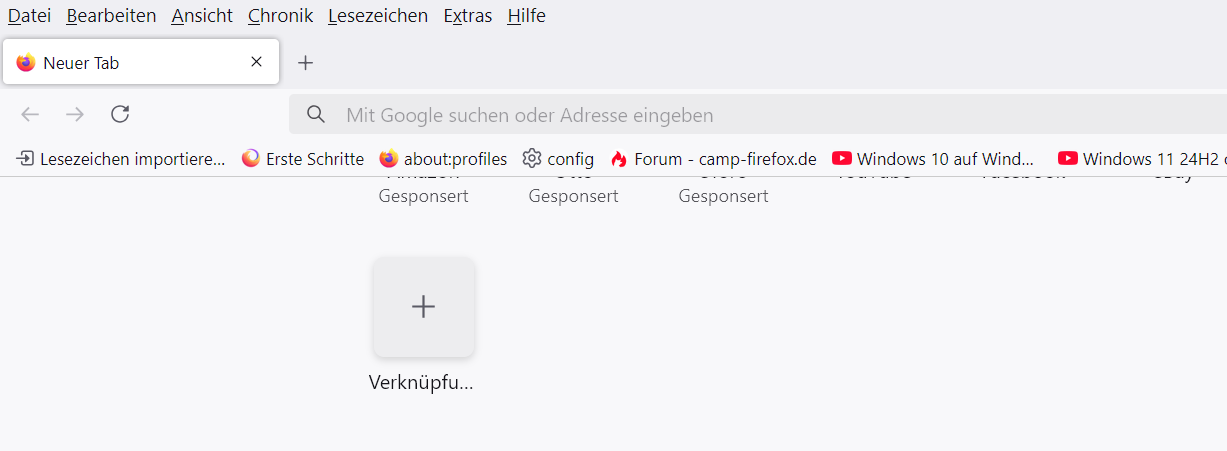The image size is (1227, 451).
Task: Open the Chronik menu
Action: pos(280,16)
